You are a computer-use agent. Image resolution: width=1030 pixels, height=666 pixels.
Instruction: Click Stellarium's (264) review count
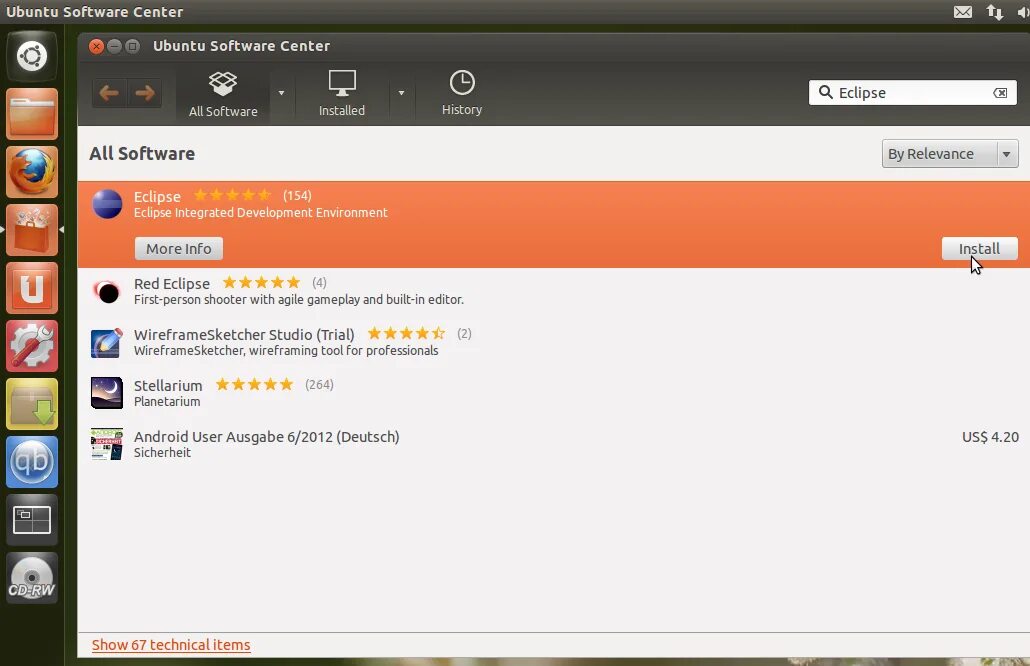coord(319,384)
